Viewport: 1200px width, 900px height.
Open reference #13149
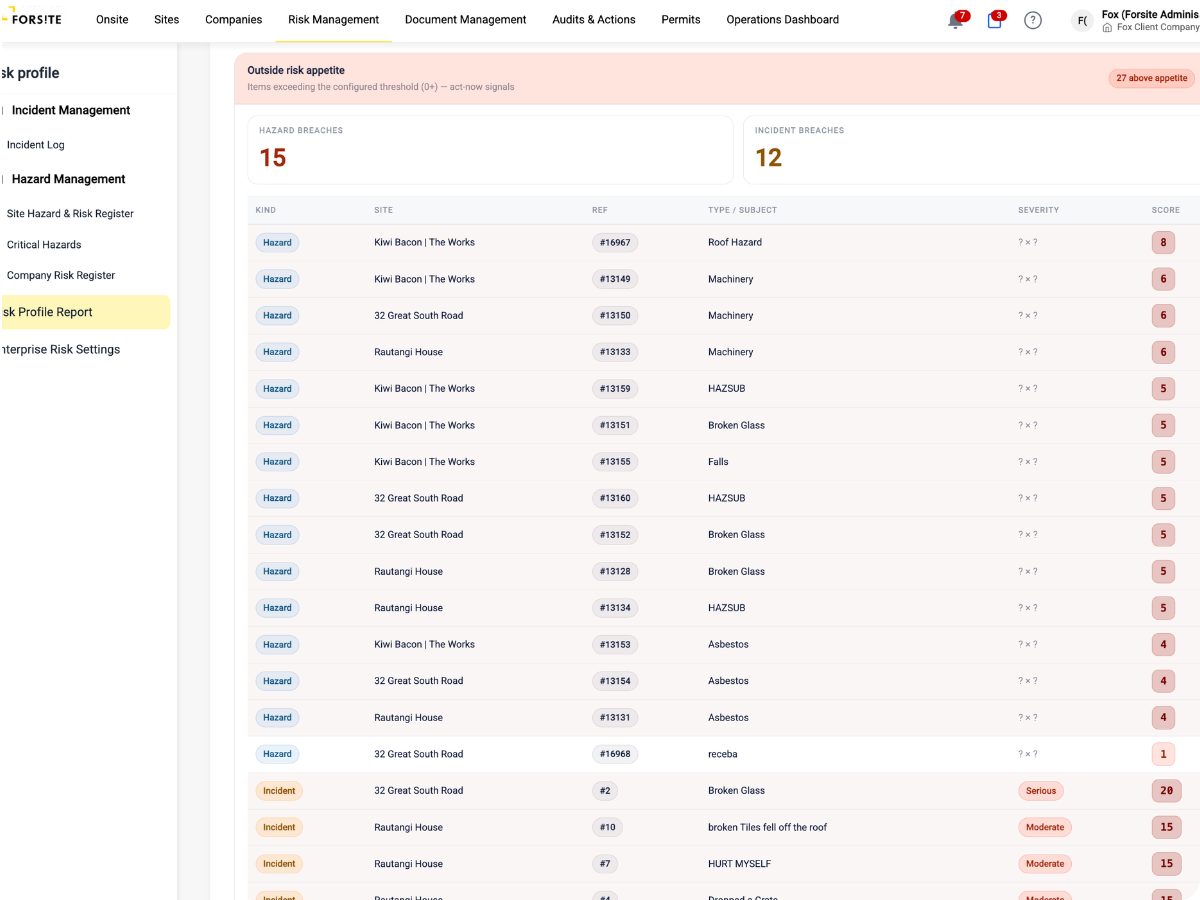[x=615, y=279]
